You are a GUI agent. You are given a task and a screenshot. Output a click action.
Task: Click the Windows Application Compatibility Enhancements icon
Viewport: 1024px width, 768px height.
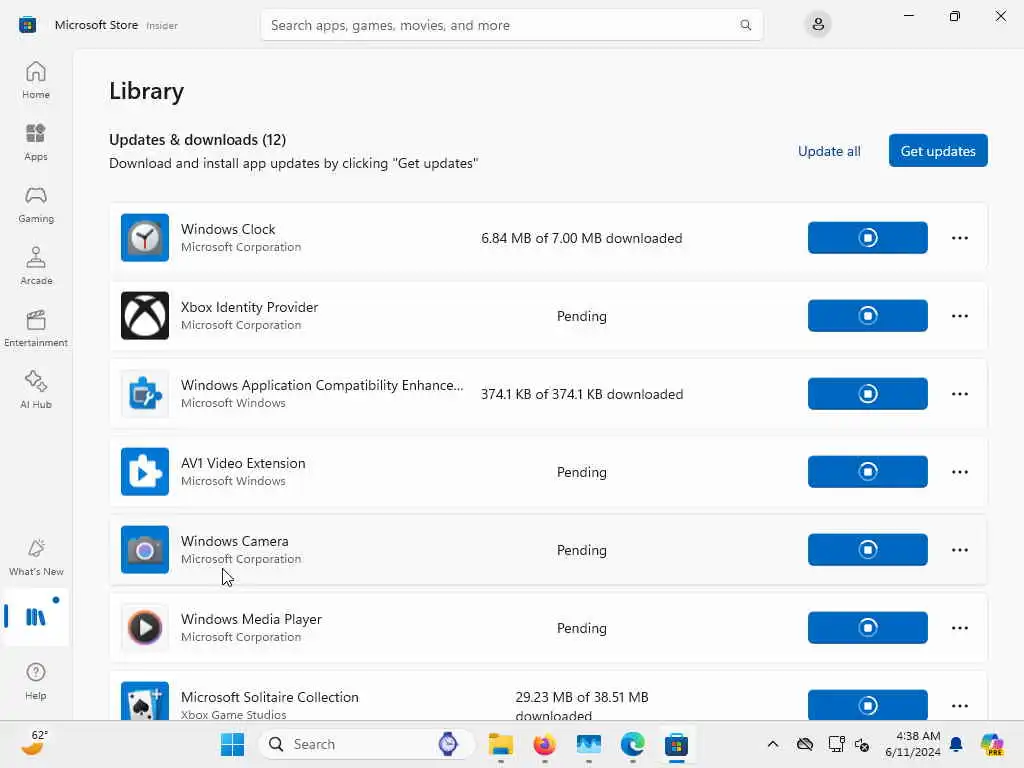click(x=145, y=394)
